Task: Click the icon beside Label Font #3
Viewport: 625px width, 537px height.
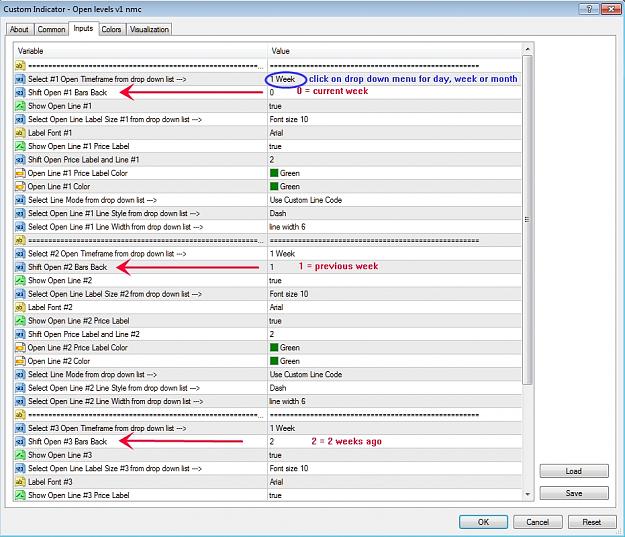Action: (x=20, y=482)
